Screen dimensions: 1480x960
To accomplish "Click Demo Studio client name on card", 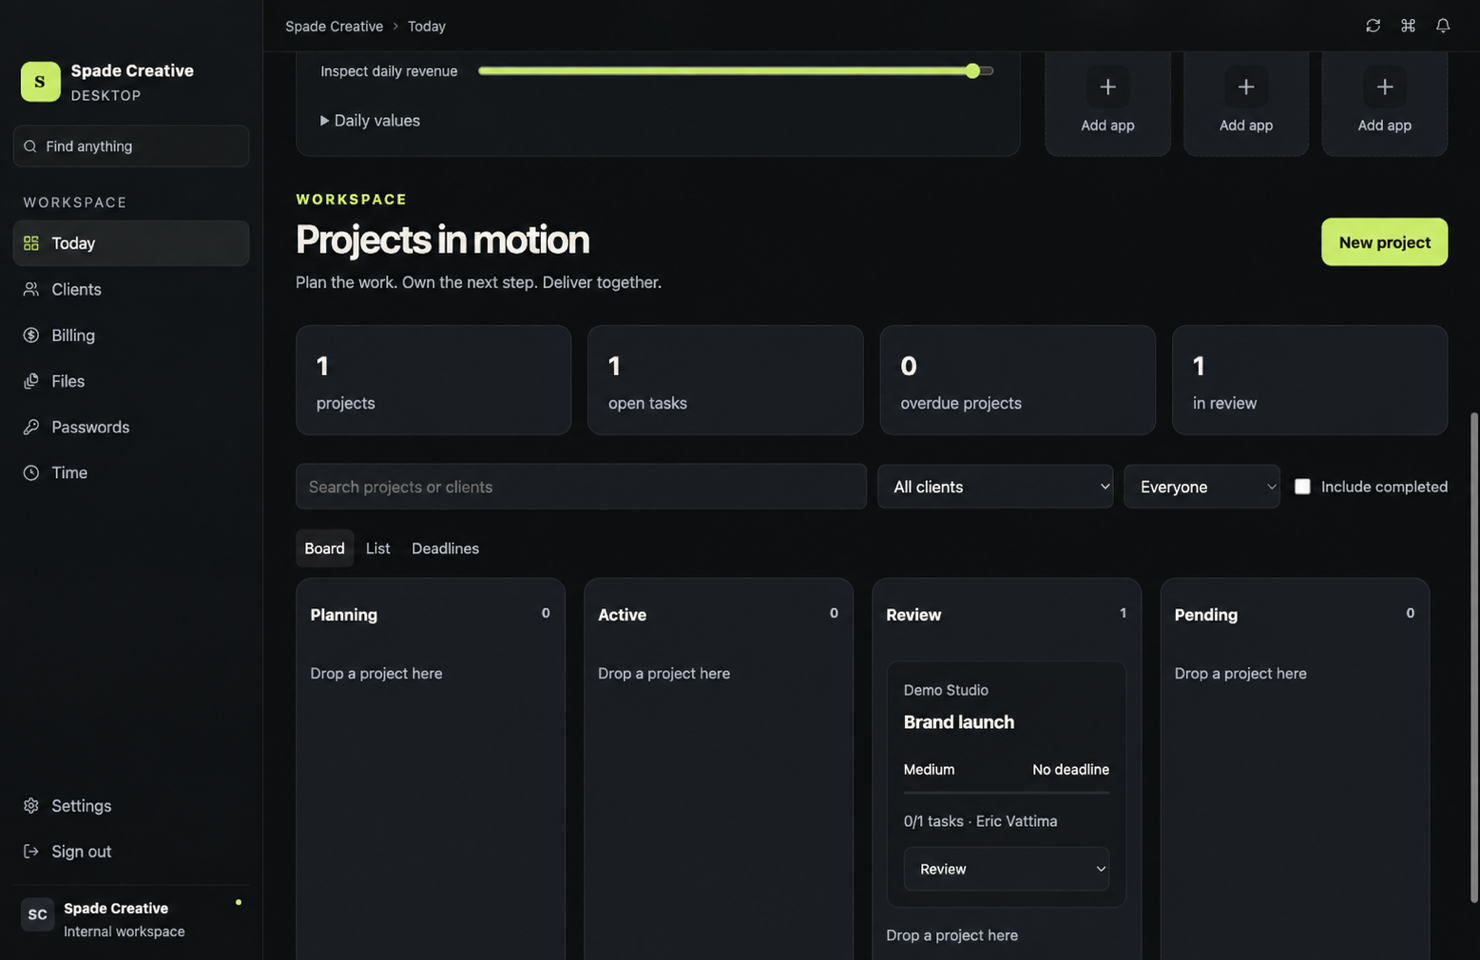I will click(946, 690).
